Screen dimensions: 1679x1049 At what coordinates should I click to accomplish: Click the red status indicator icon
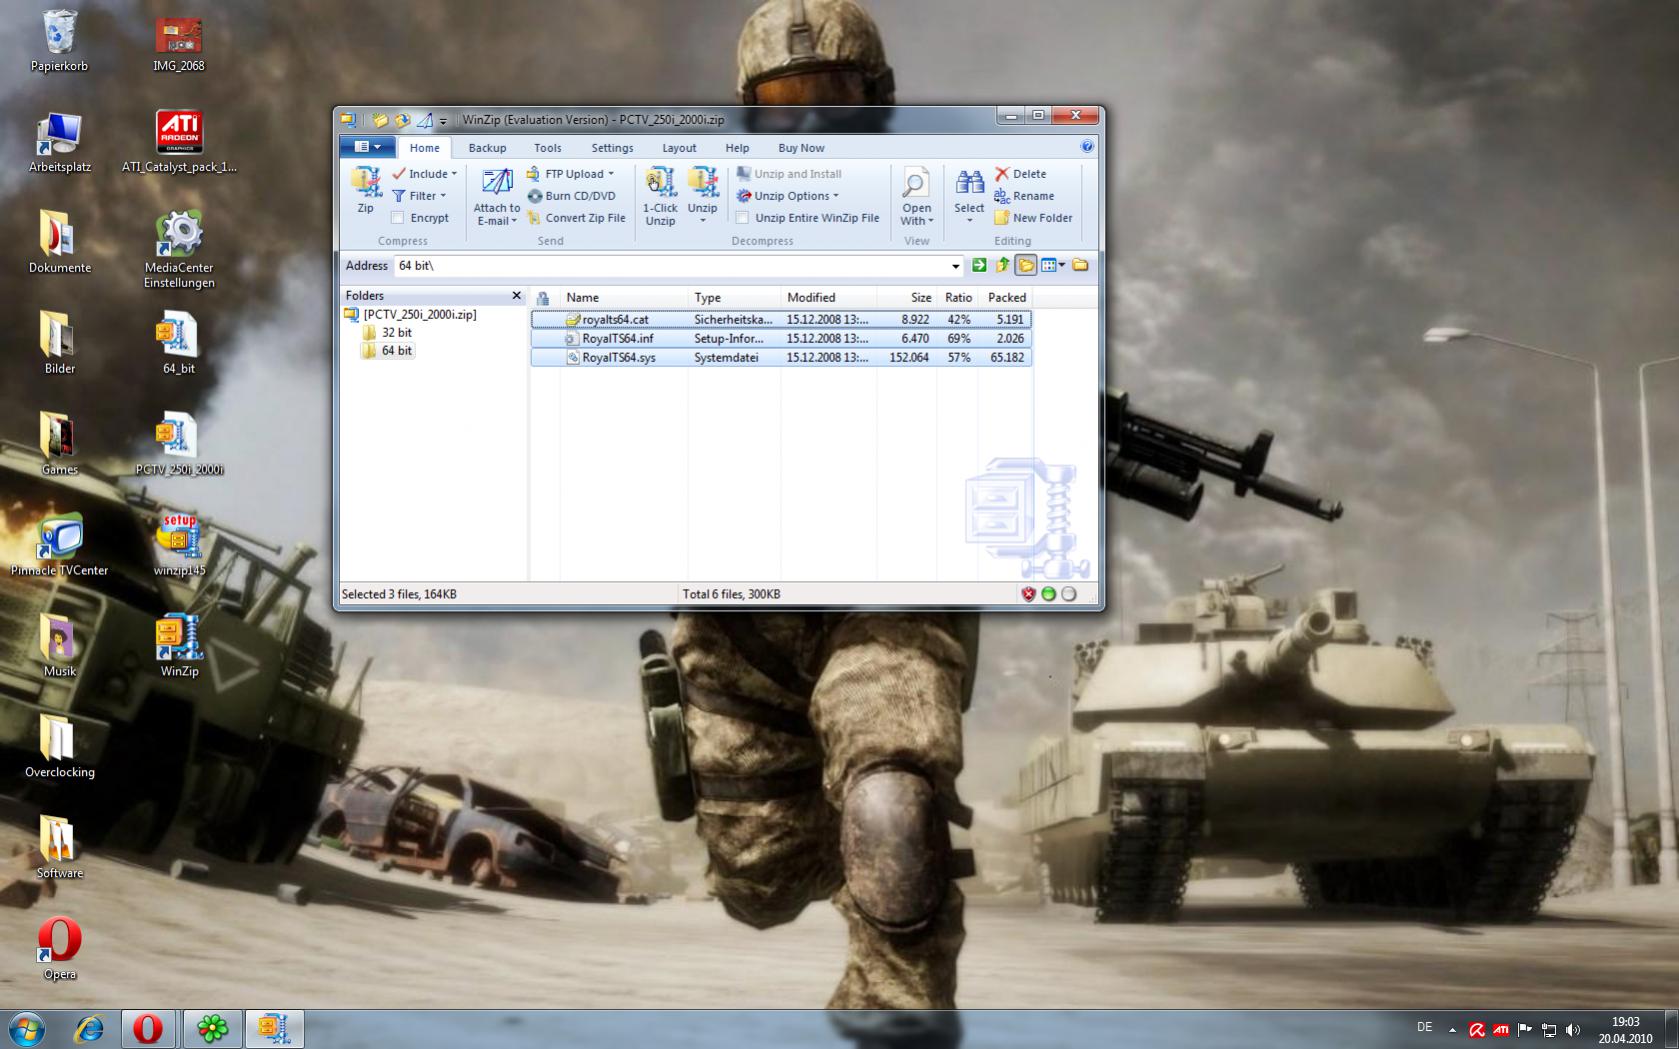click(1028, 594)
